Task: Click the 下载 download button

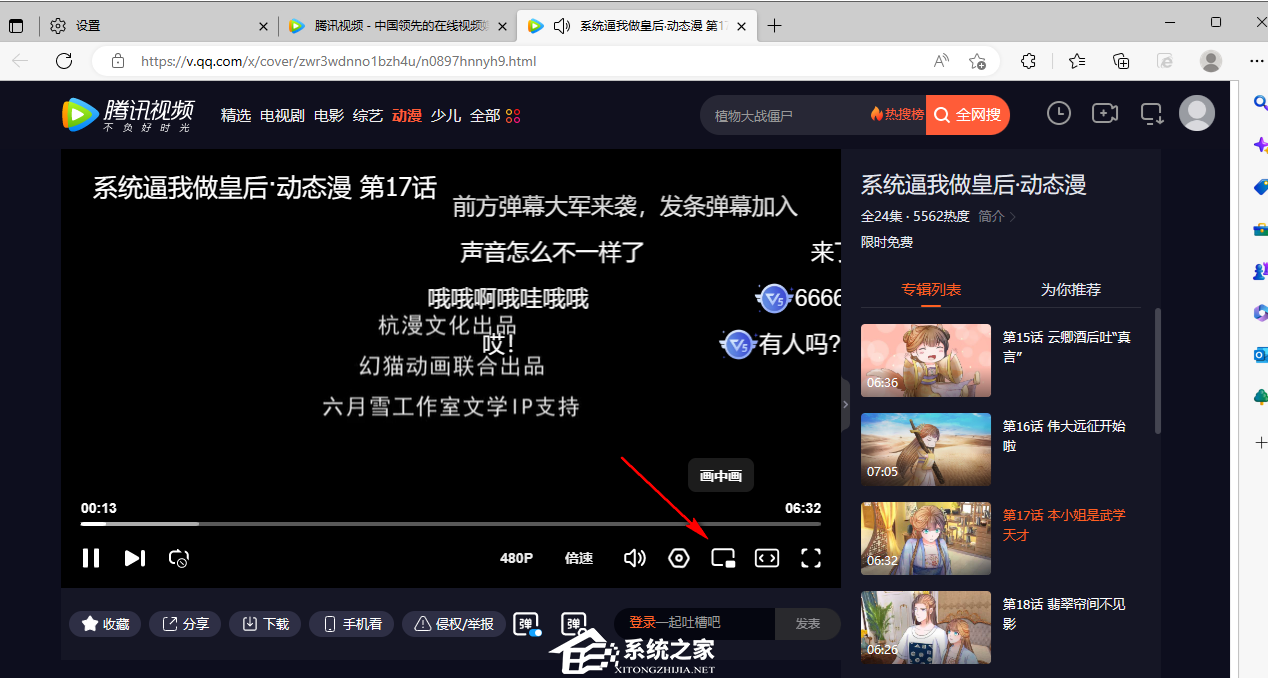Action: (x=265, y=624)
